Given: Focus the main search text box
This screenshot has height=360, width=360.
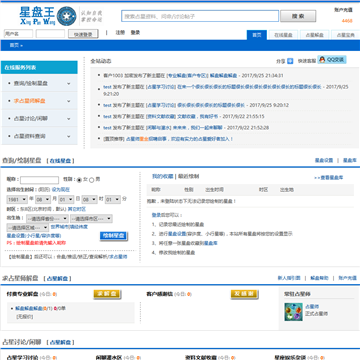Looking at the screenshot, I should tap(200, 16).
